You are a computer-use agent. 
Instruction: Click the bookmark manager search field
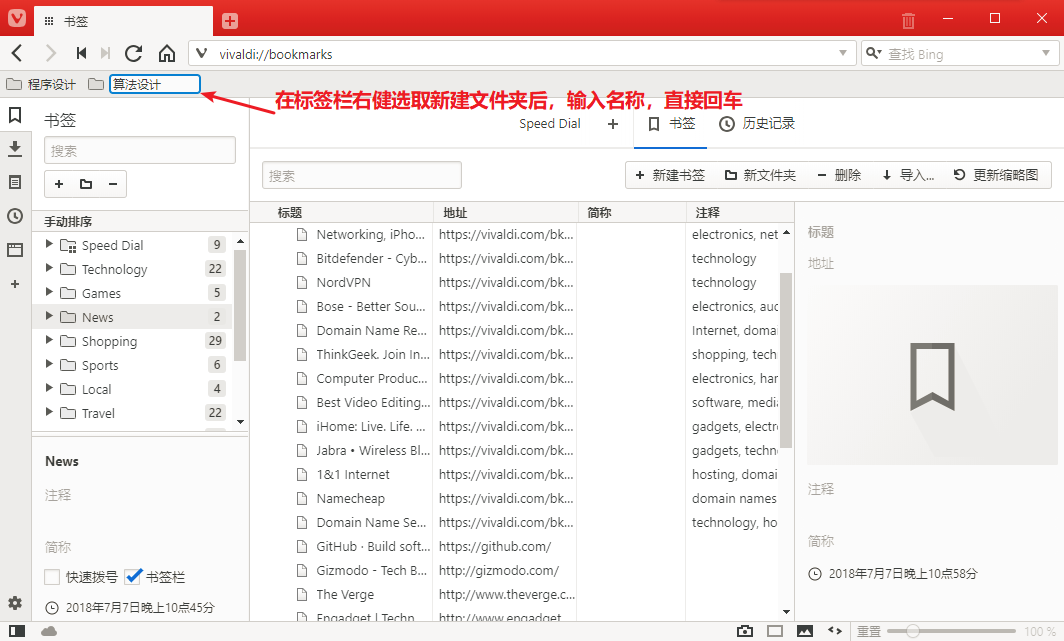point(361,175)
